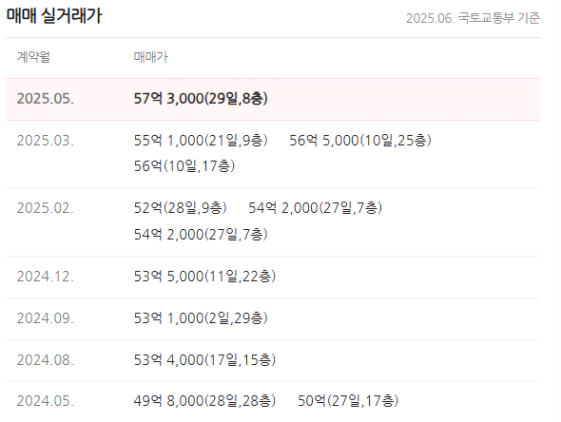Select the 2025.02. contract month cell
The width and height of the screenshot is (561, 422).
click(45, 208)
